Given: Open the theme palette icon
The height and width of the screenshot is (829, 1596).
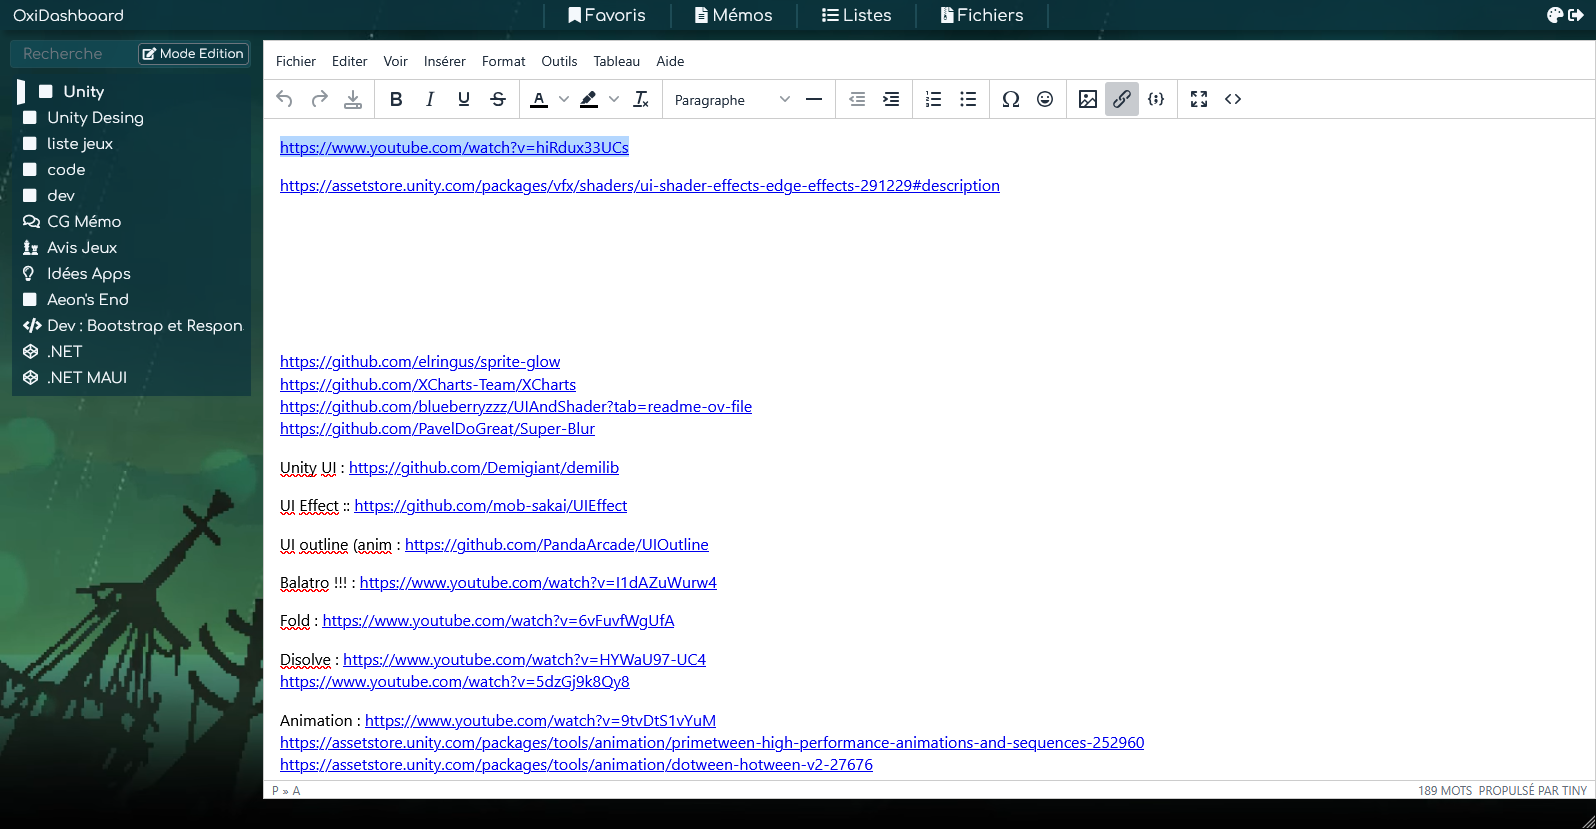Looking at the screenshot, I should pyautogui.click(x=1555, y=15).
